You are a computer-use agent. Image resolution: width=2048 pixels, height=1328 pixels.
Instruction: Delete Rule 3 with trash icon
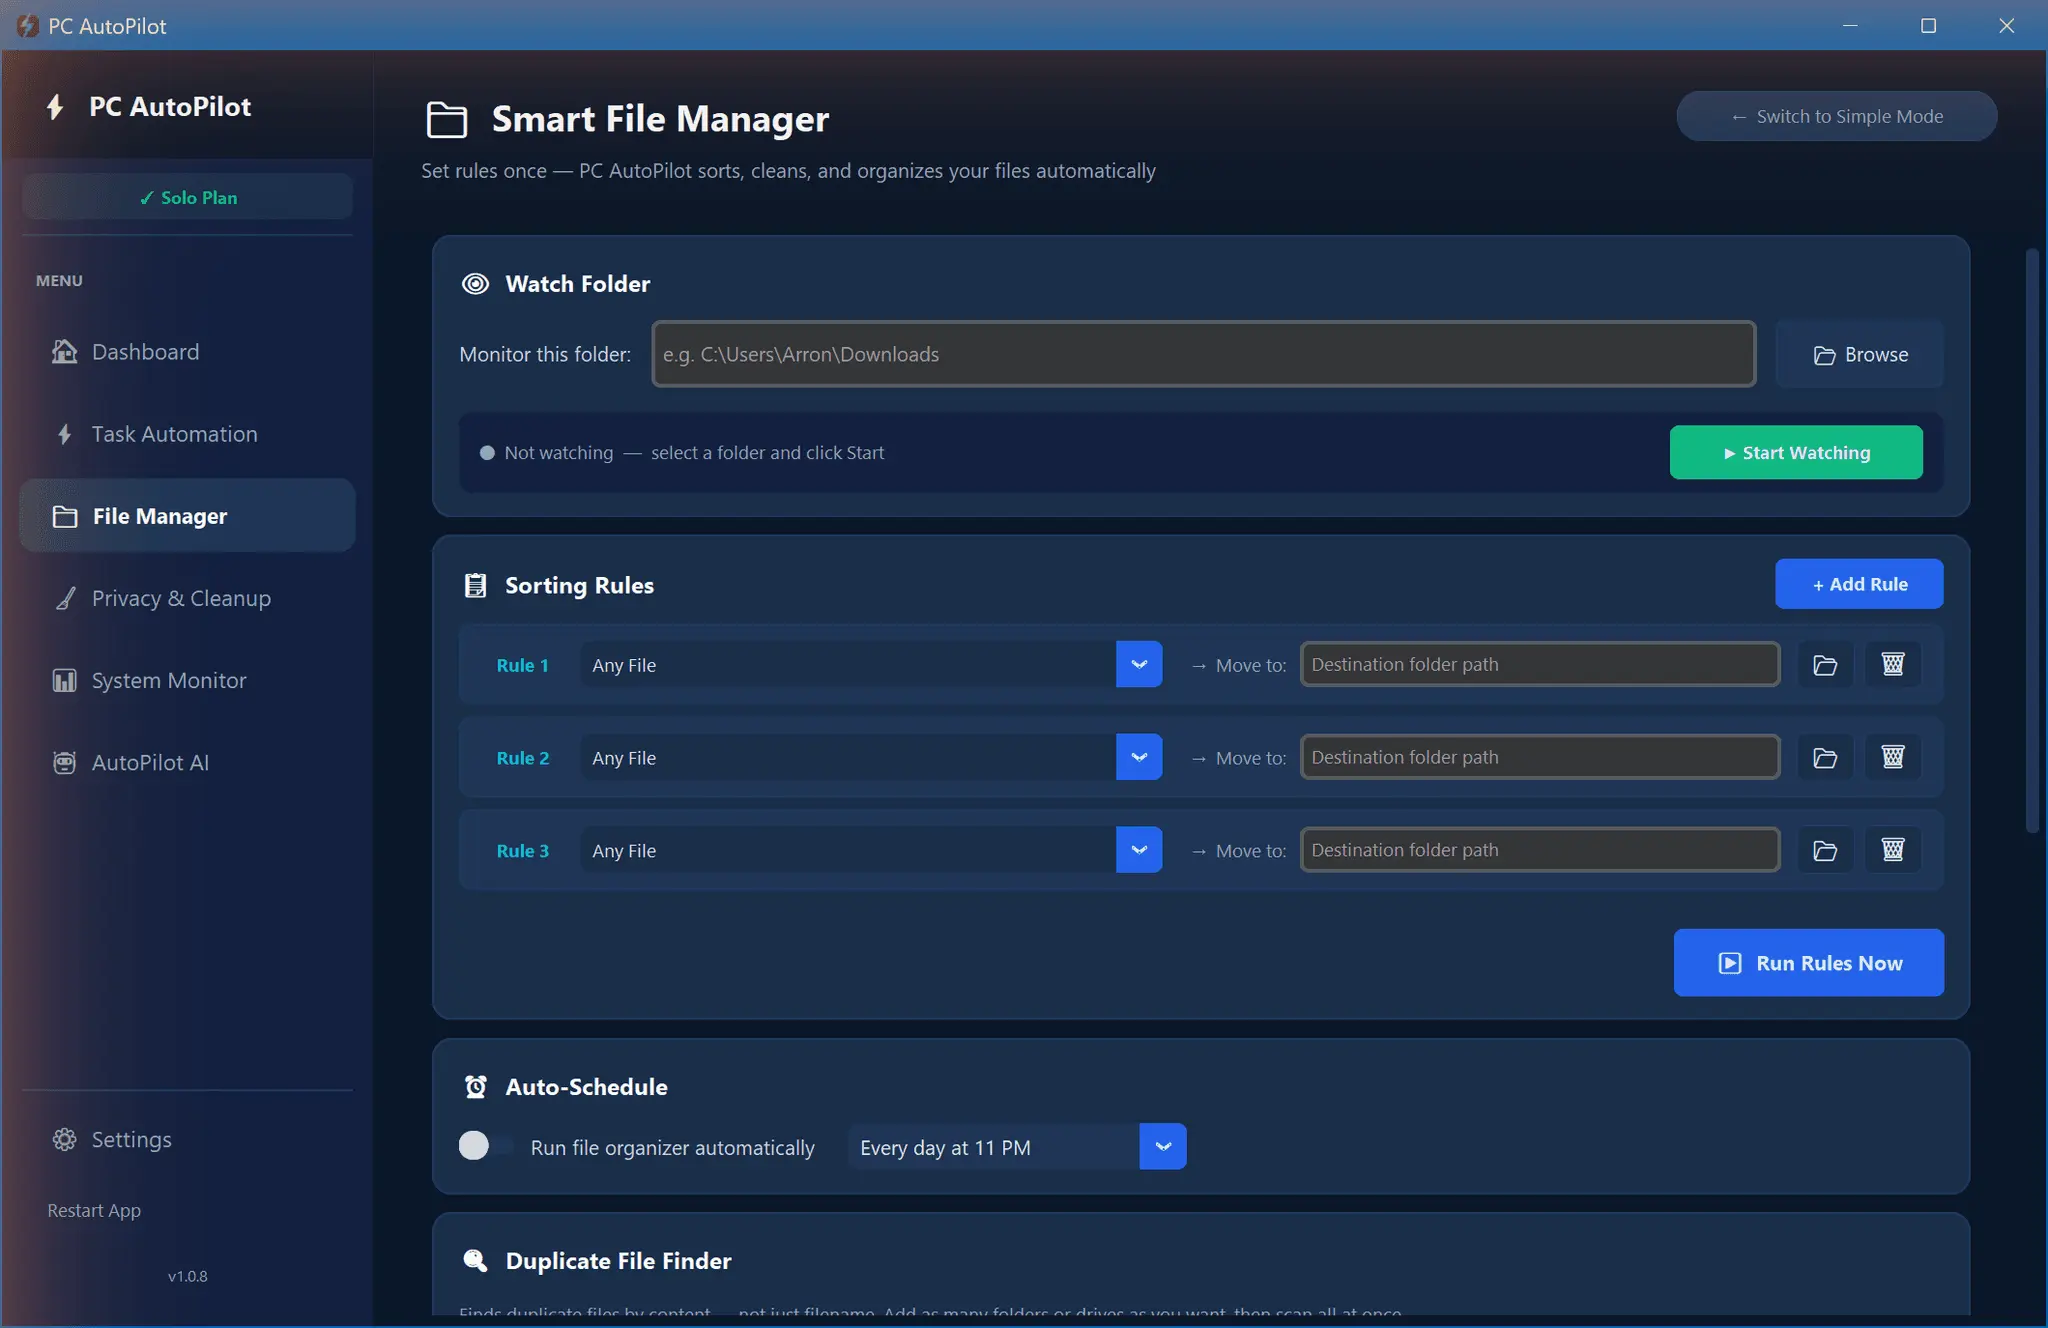1893,850
